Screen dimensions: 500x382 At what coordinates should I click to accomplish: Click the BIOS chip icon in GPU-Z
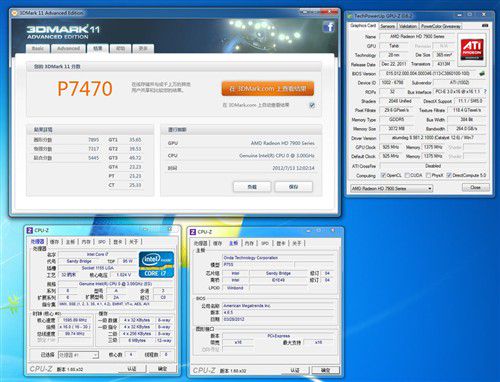click(x=482, y=74)
